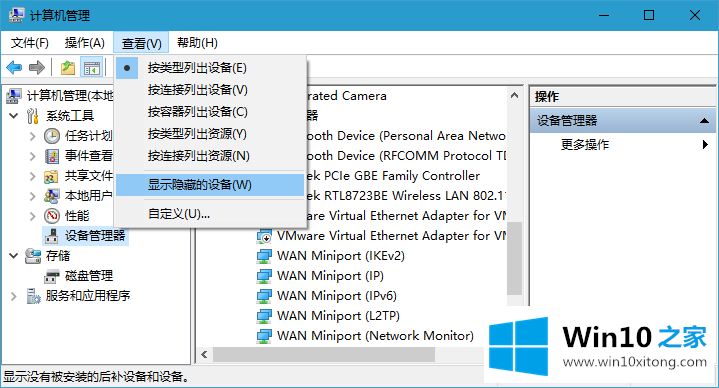Select the 'WAN Miniport (Network Monitor)' device text

(375, 336)
